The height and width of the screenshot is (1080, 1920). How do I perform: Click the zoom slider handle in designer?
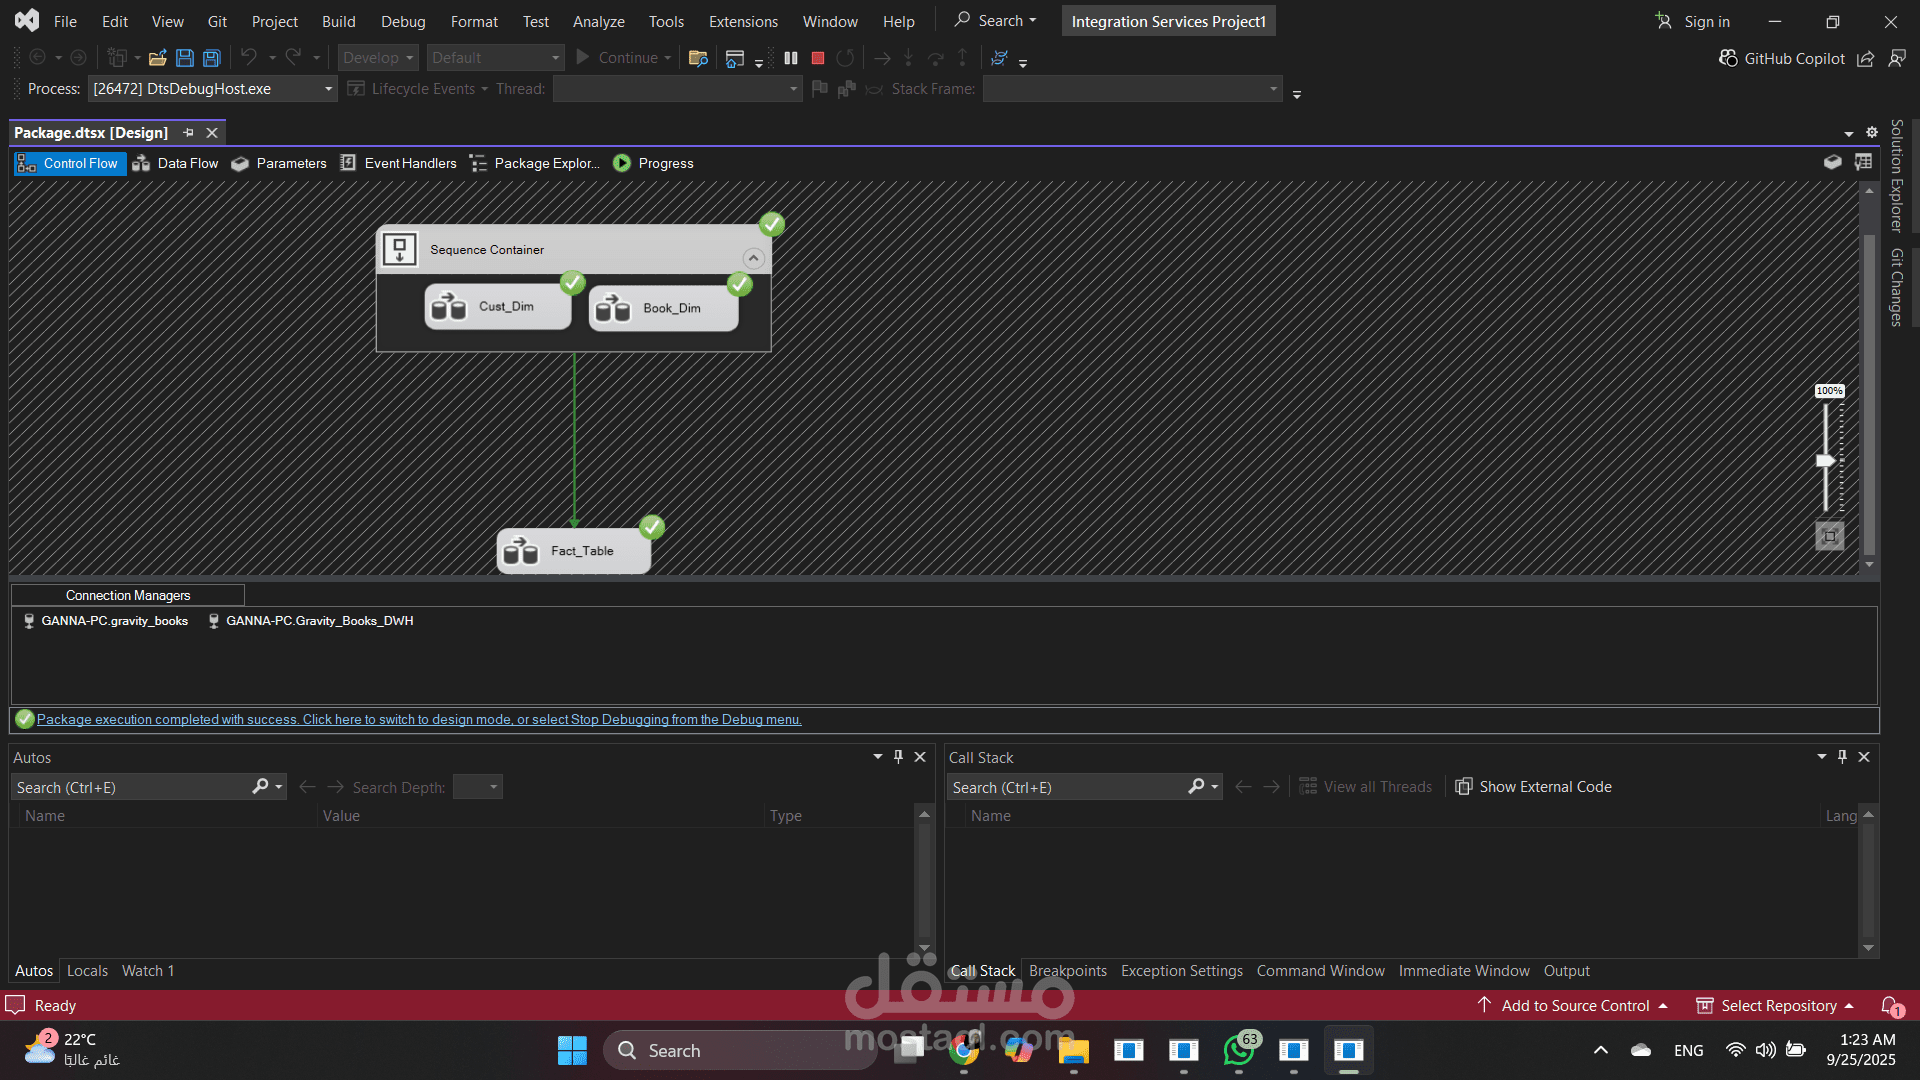(x=1825, y=460)
